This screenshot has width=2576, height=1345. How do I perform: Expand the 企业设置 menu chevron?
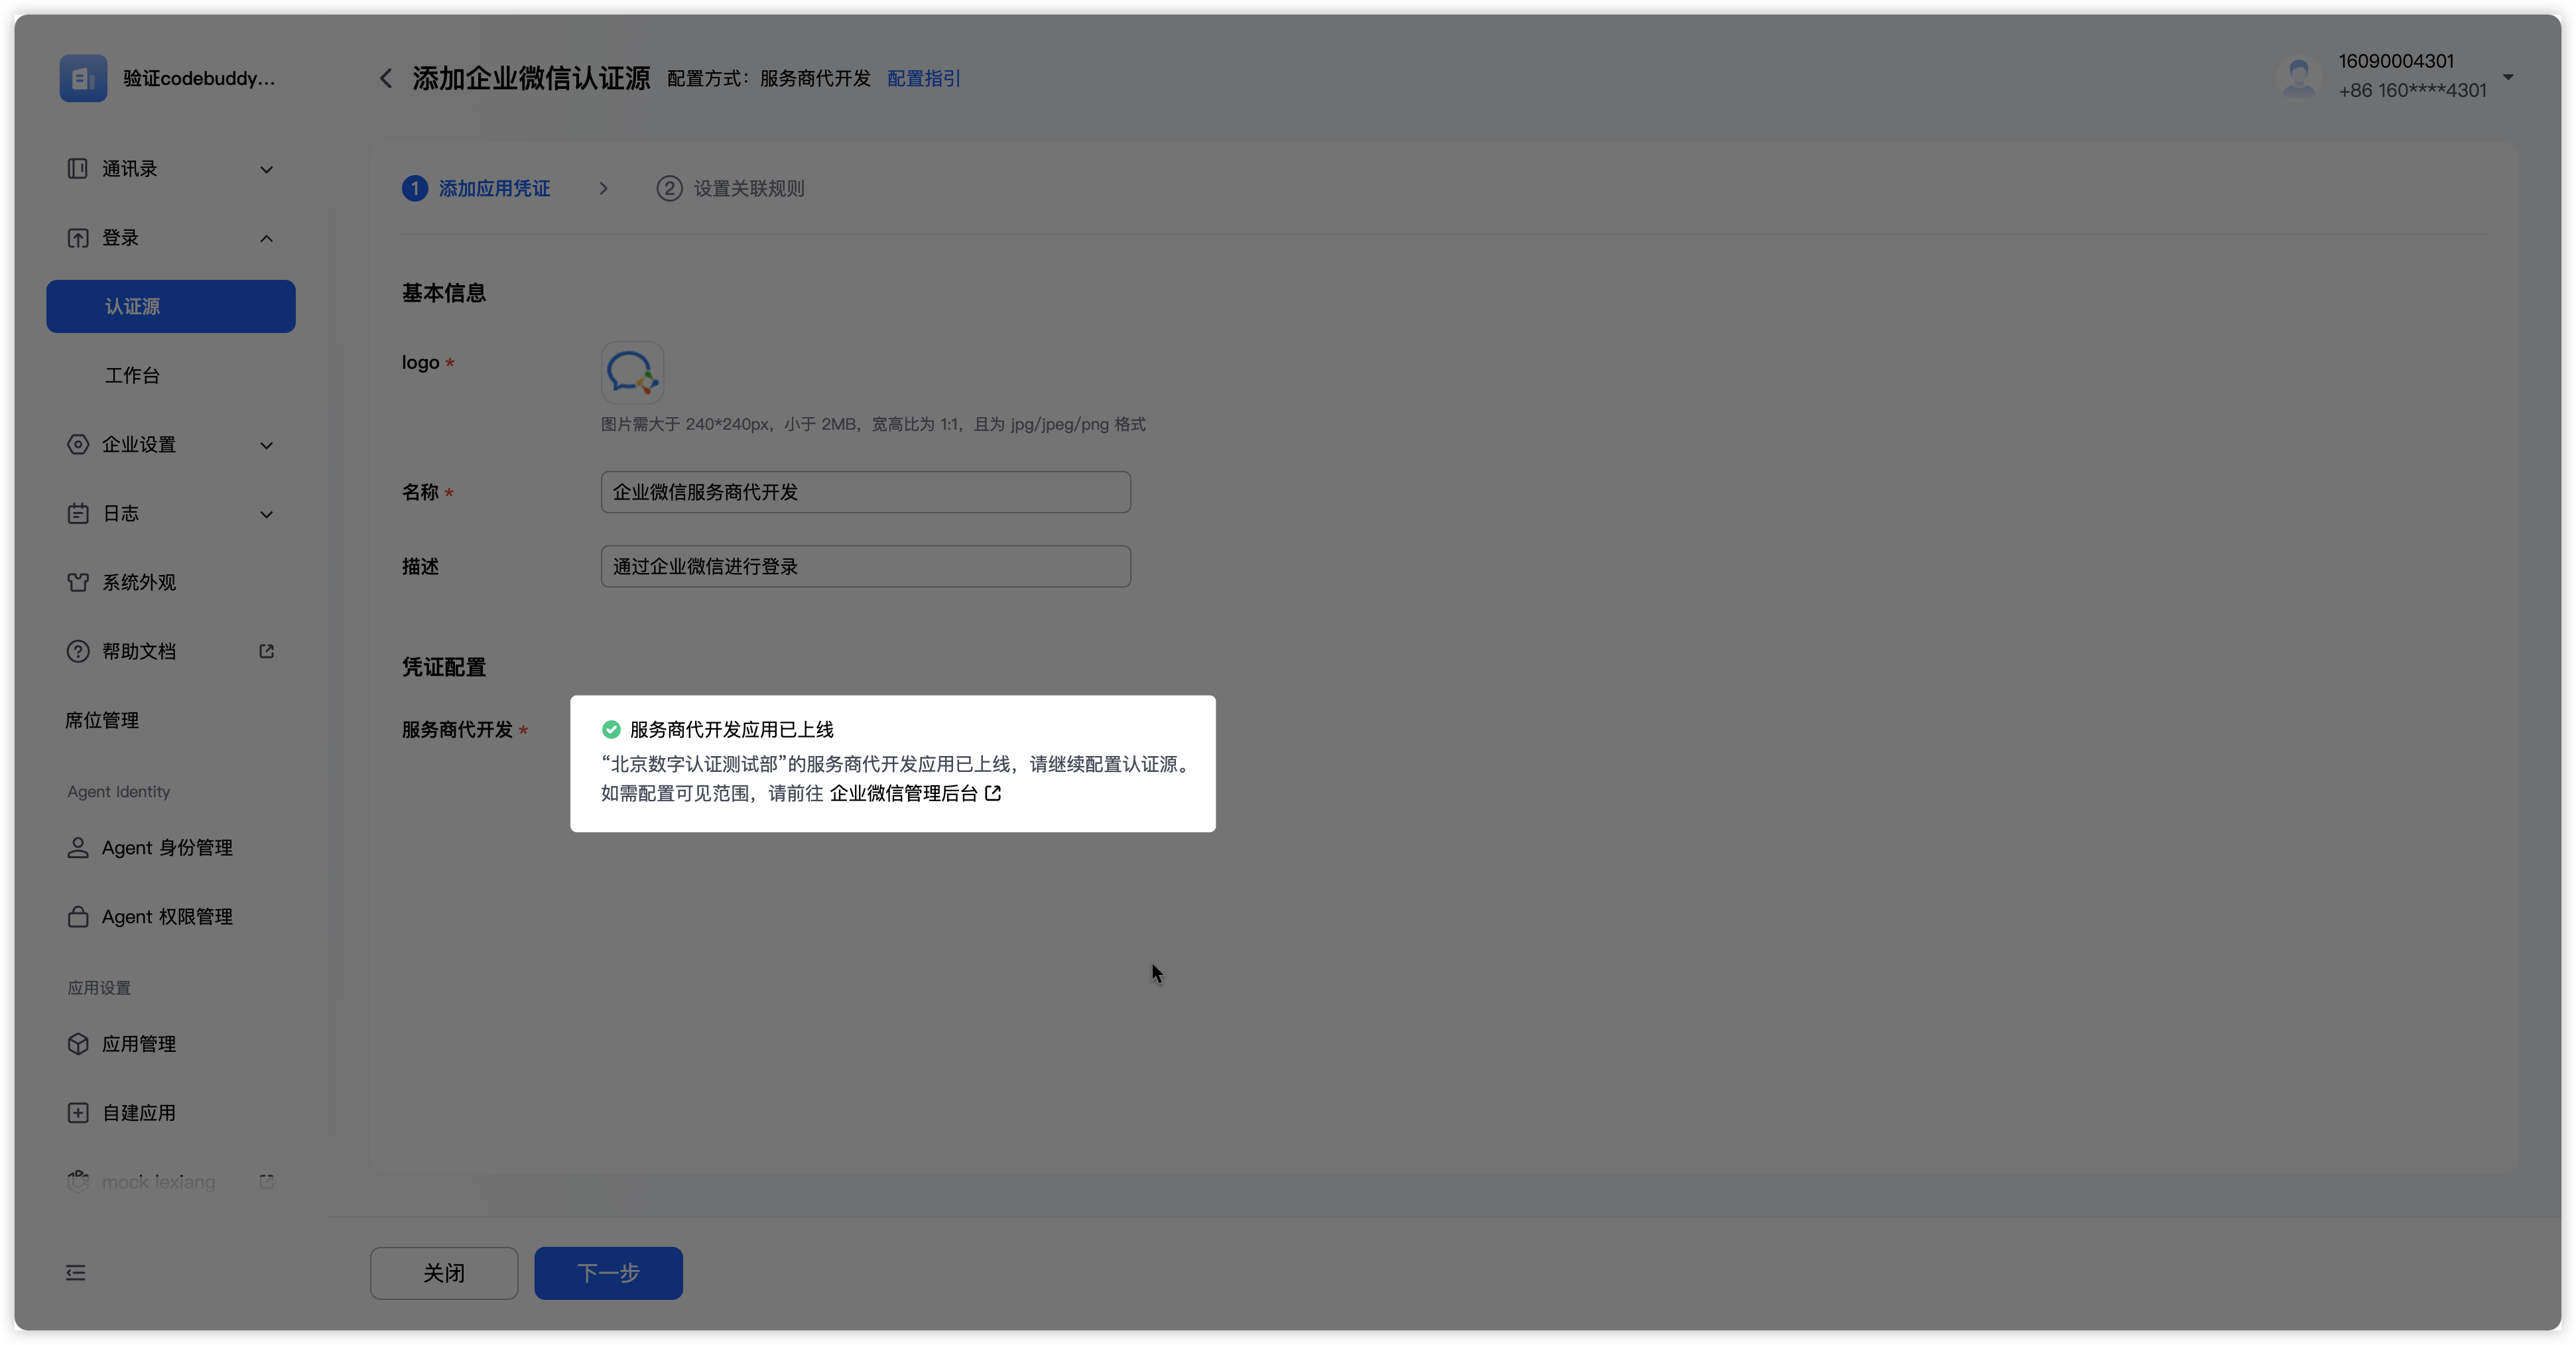(x=267, y=445)
